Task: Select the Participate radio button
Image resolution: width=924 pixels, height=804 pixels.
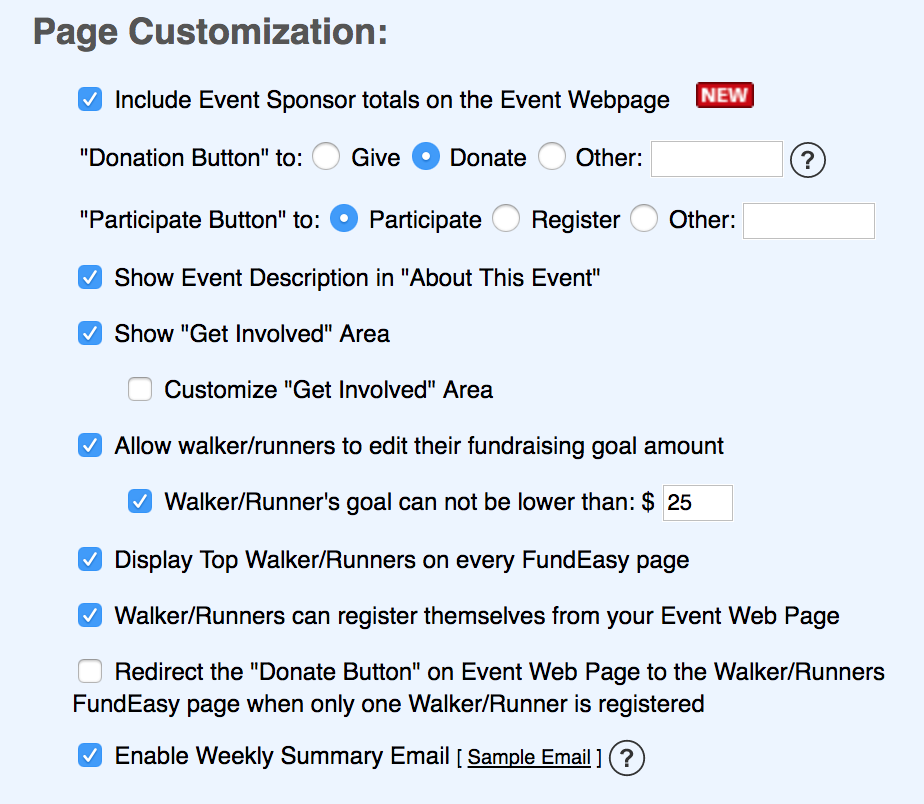Action: 346,220
